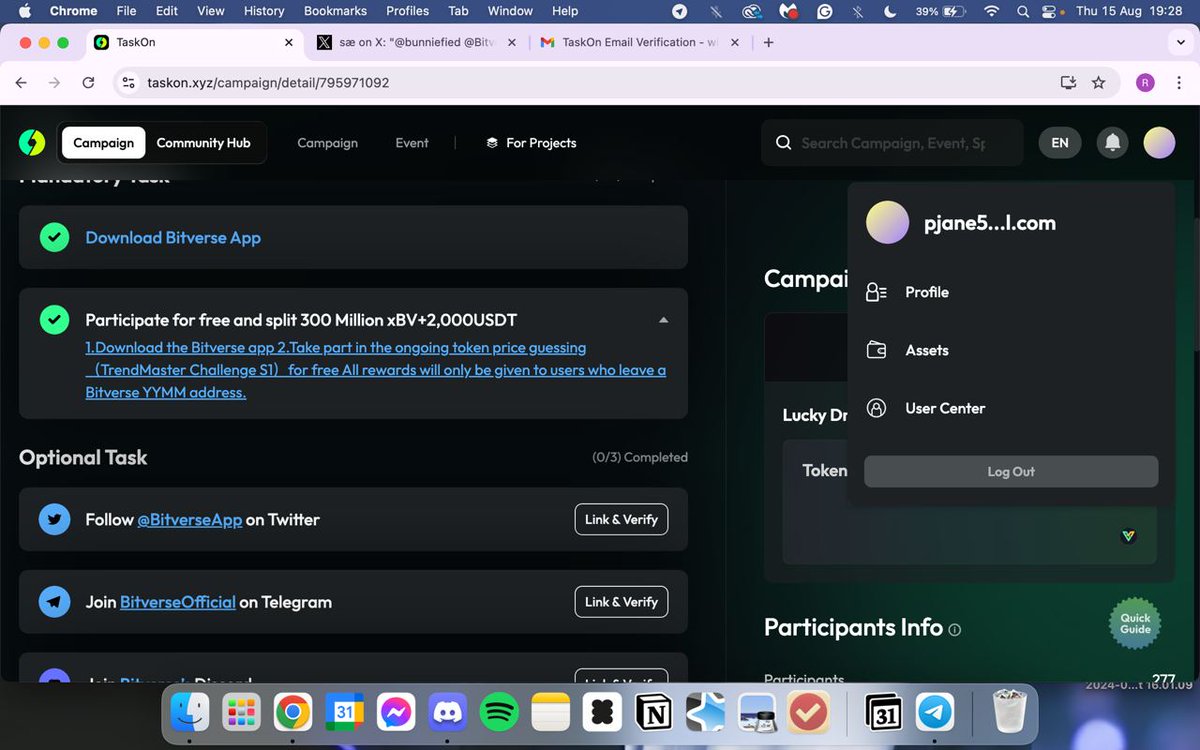The height and width of the screenshot is (750, 1200).
Task: Open Chrome's three-dot menu
Action: [1180, 83]
